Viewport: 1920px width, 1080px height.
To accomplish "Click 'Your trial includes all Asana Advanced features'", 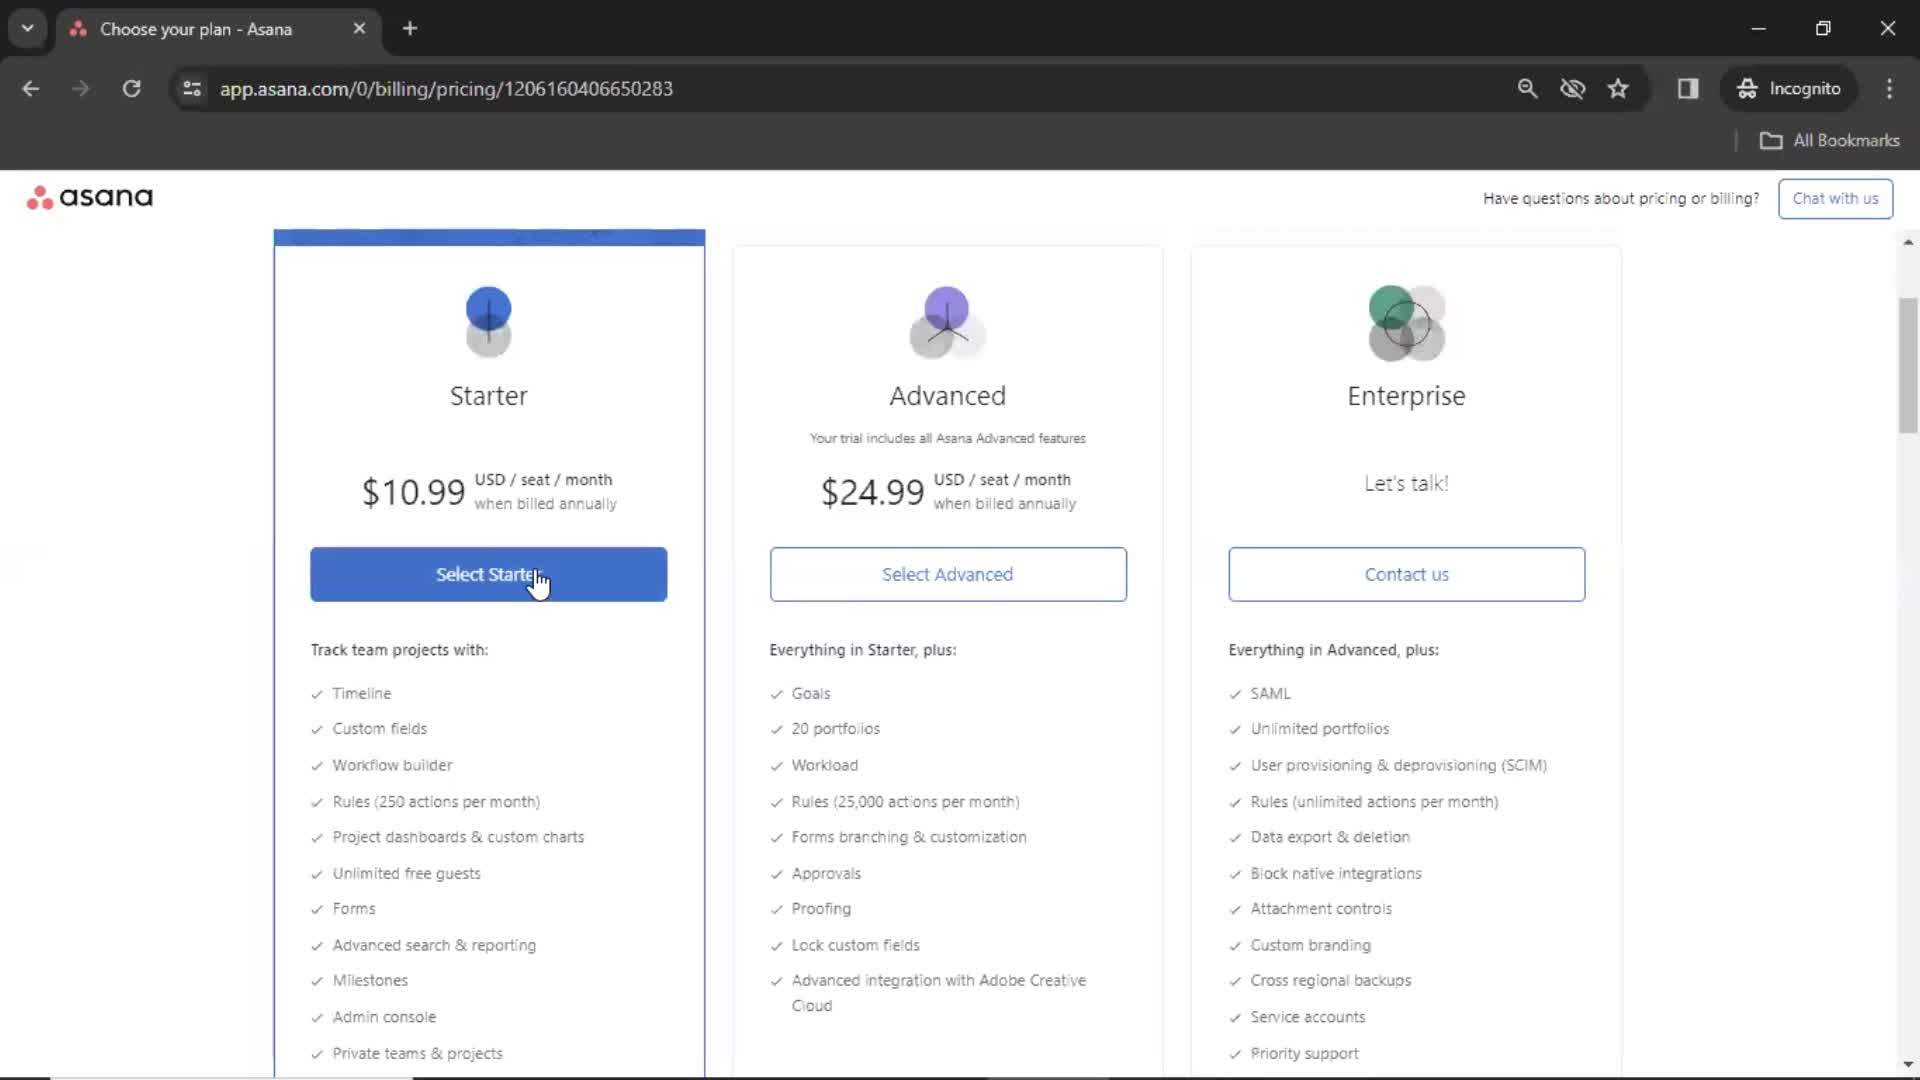I will pos(947,438).
